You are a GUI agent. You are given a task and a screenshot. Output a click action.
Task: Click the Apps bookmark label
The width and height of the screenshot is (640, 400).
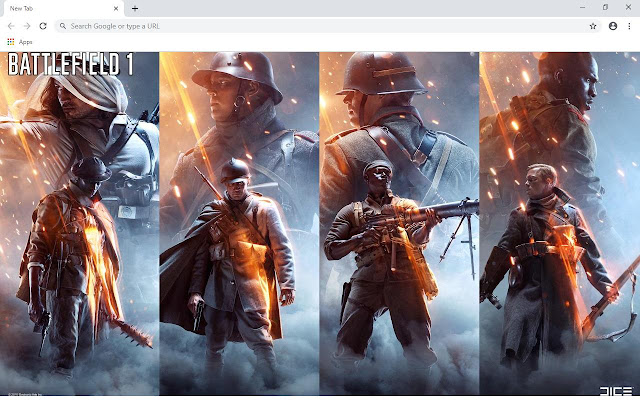coord(25,42)
